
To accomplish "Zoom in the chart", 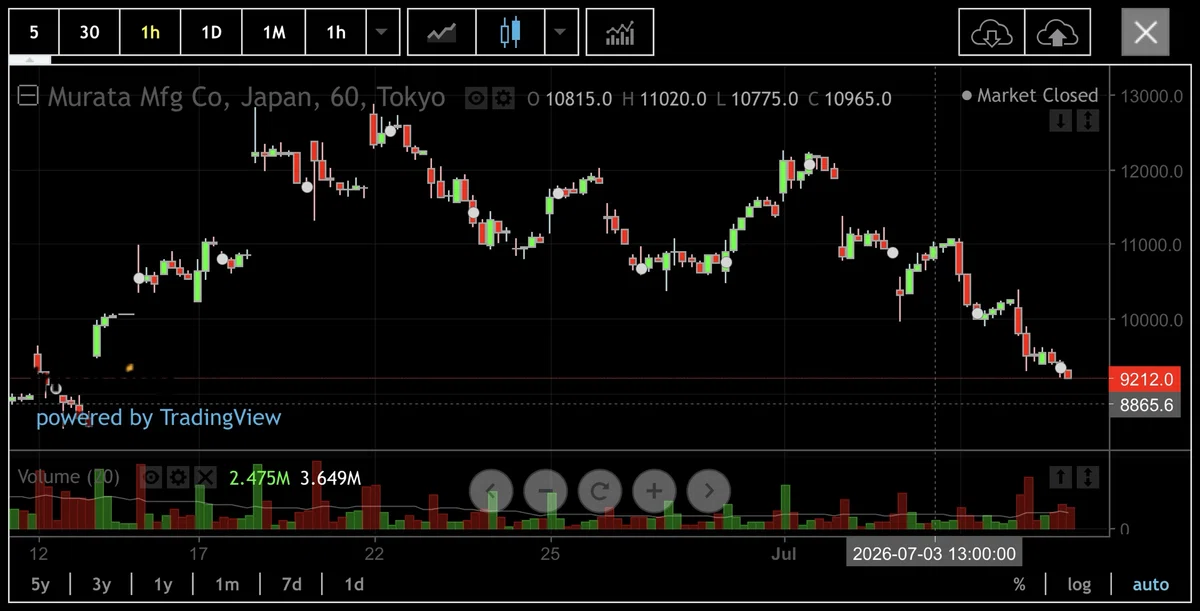I will point(654,491).
